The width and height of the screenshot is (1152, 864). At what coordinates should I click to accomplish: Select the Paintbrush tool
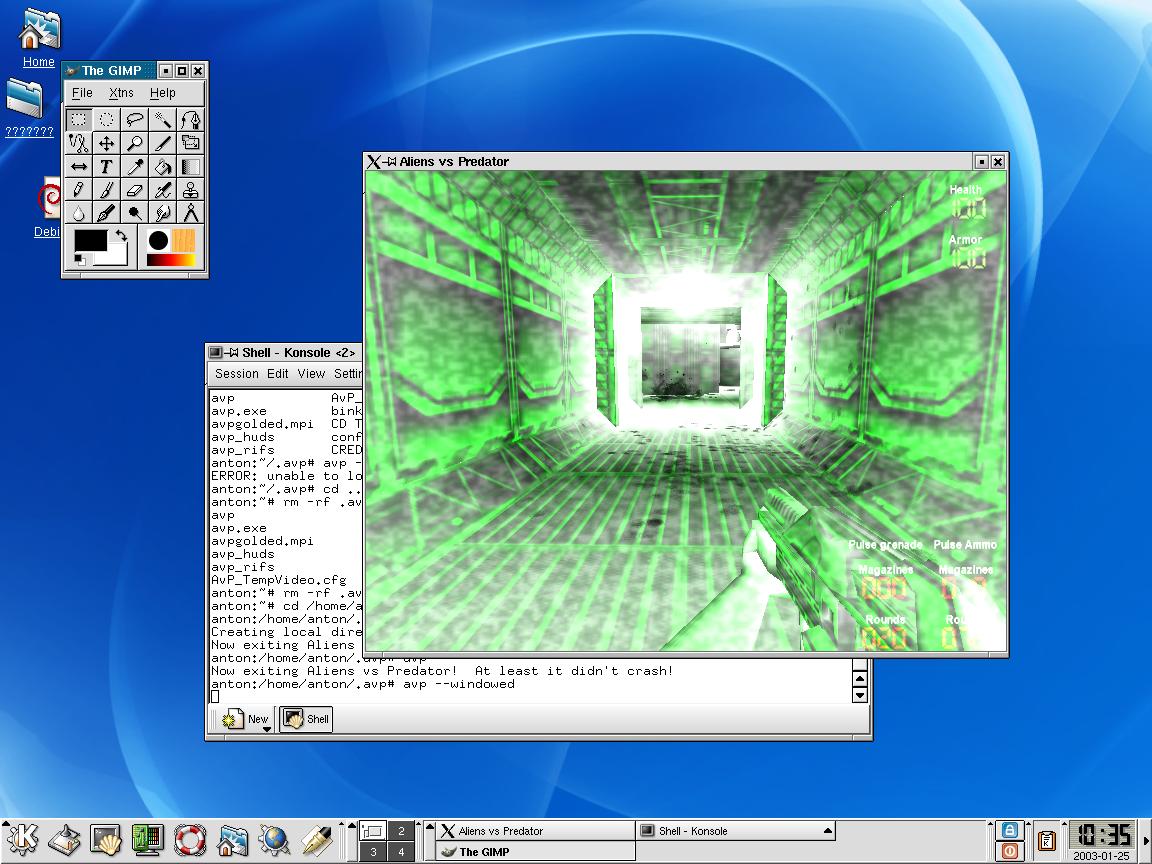click(106, 190)
